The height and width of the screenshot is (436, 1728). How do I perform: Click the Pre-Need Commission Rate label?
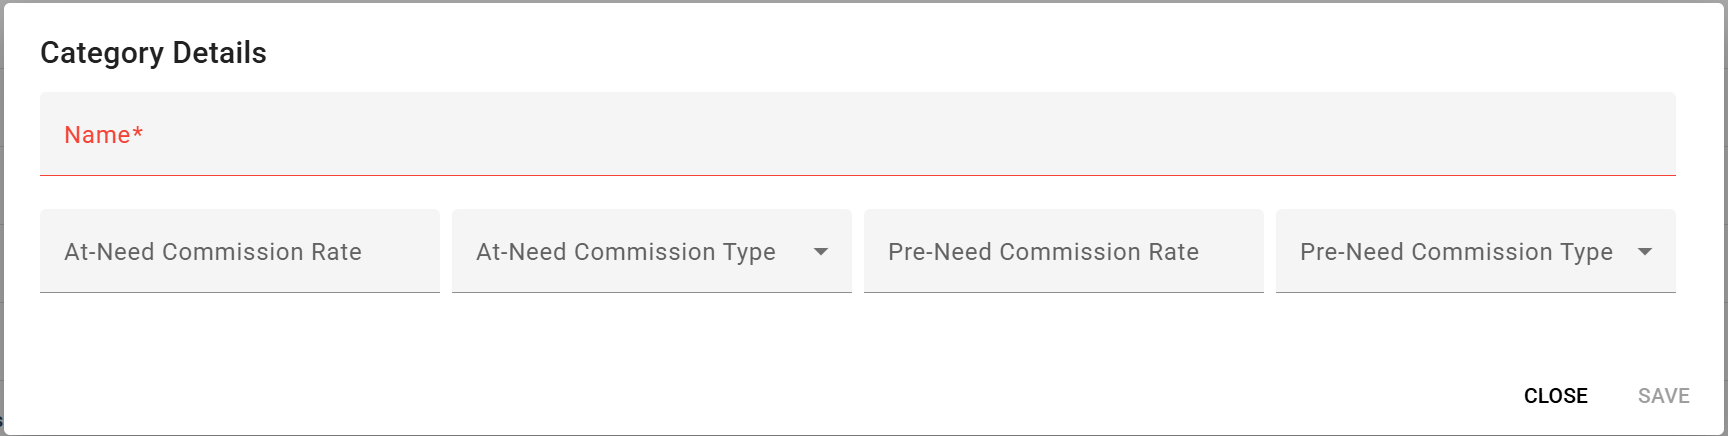coord(1043,252)
